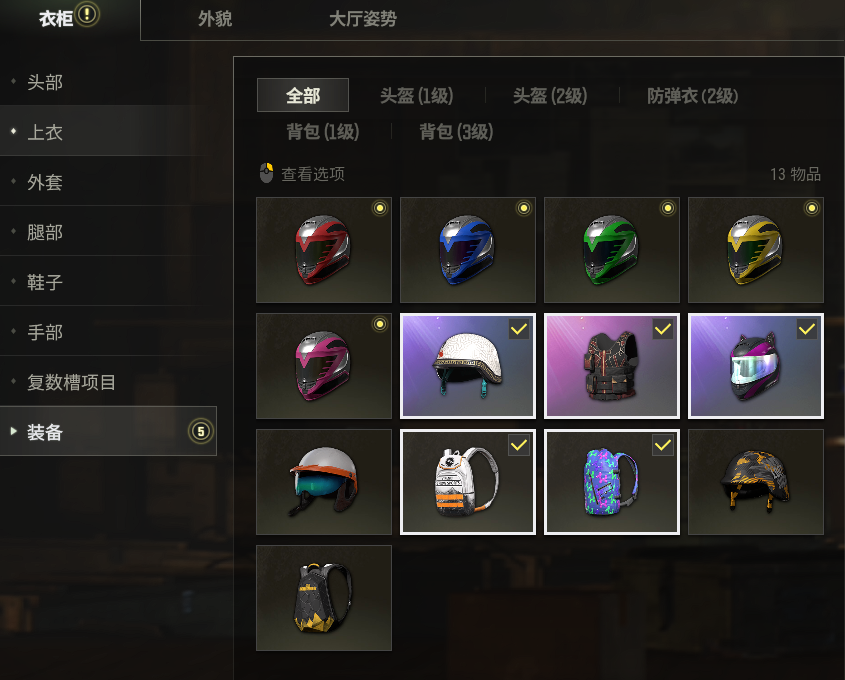845x680 pixels.
Task: Filter by 背包 (3级)
Action: tap(456, 131)
